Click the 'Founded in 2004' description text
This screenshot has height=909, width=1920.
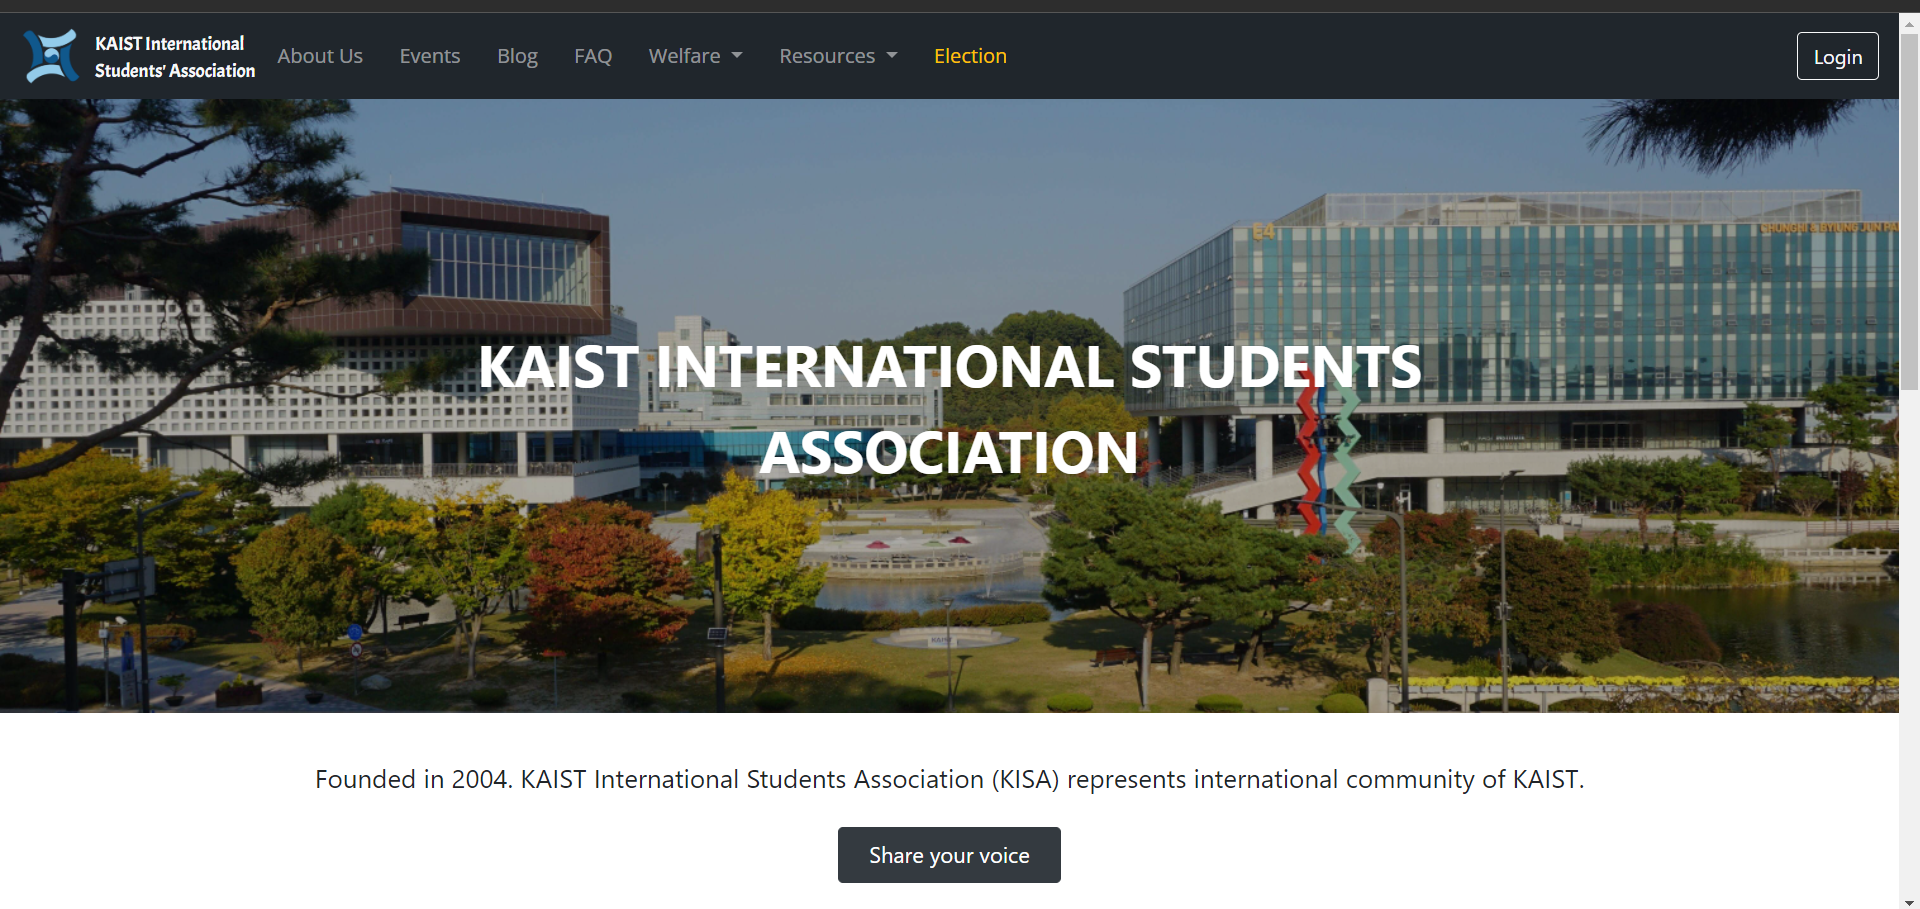[x=949, y=779]
